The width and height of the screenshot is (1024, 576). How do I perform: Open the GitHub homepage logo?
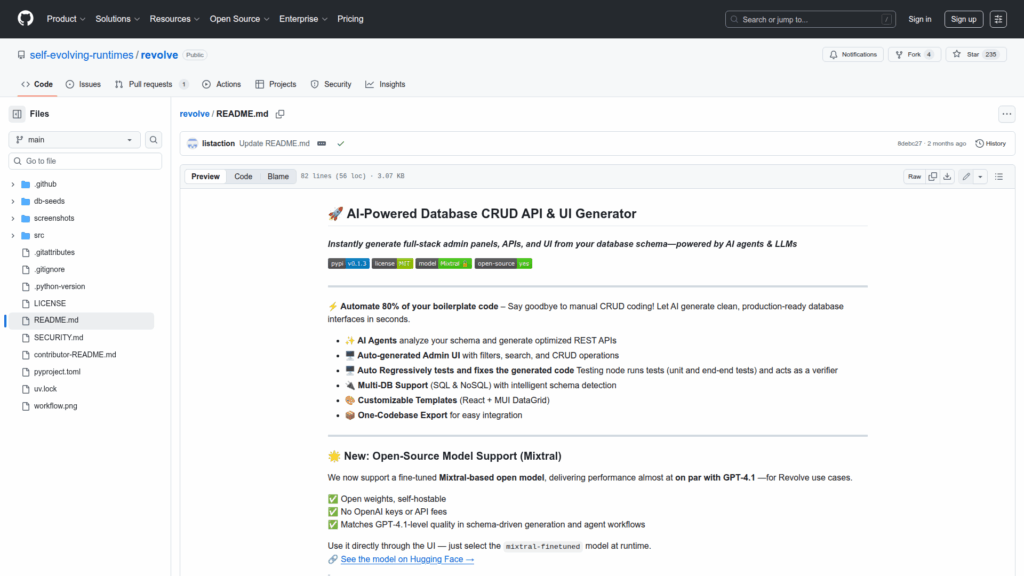[25, 19]
